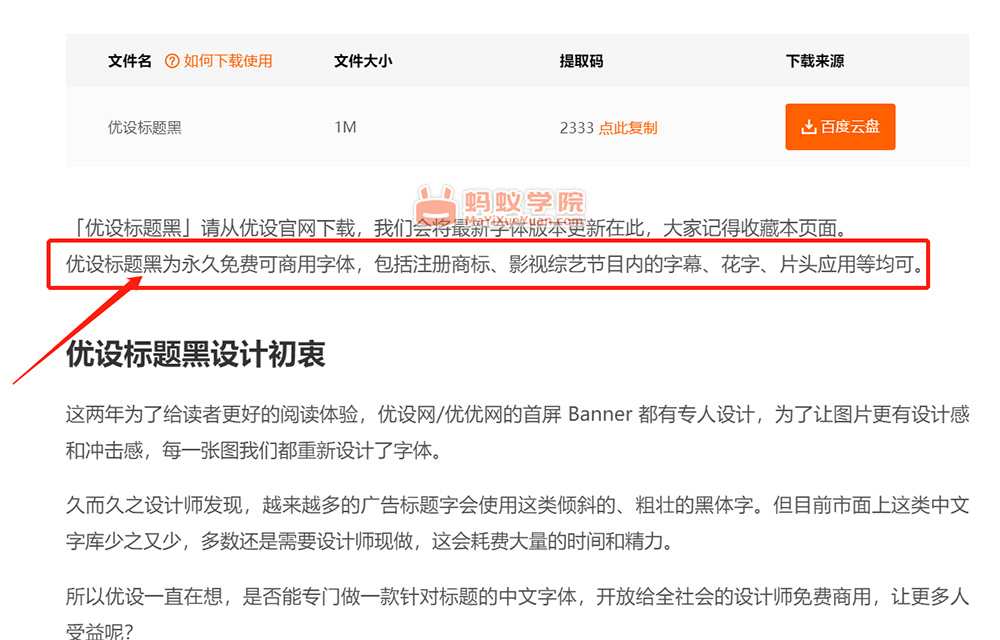Screen dimensions: 1000x640
Task: Click the 文件大小 column header
Action: [x=363, y=61]
